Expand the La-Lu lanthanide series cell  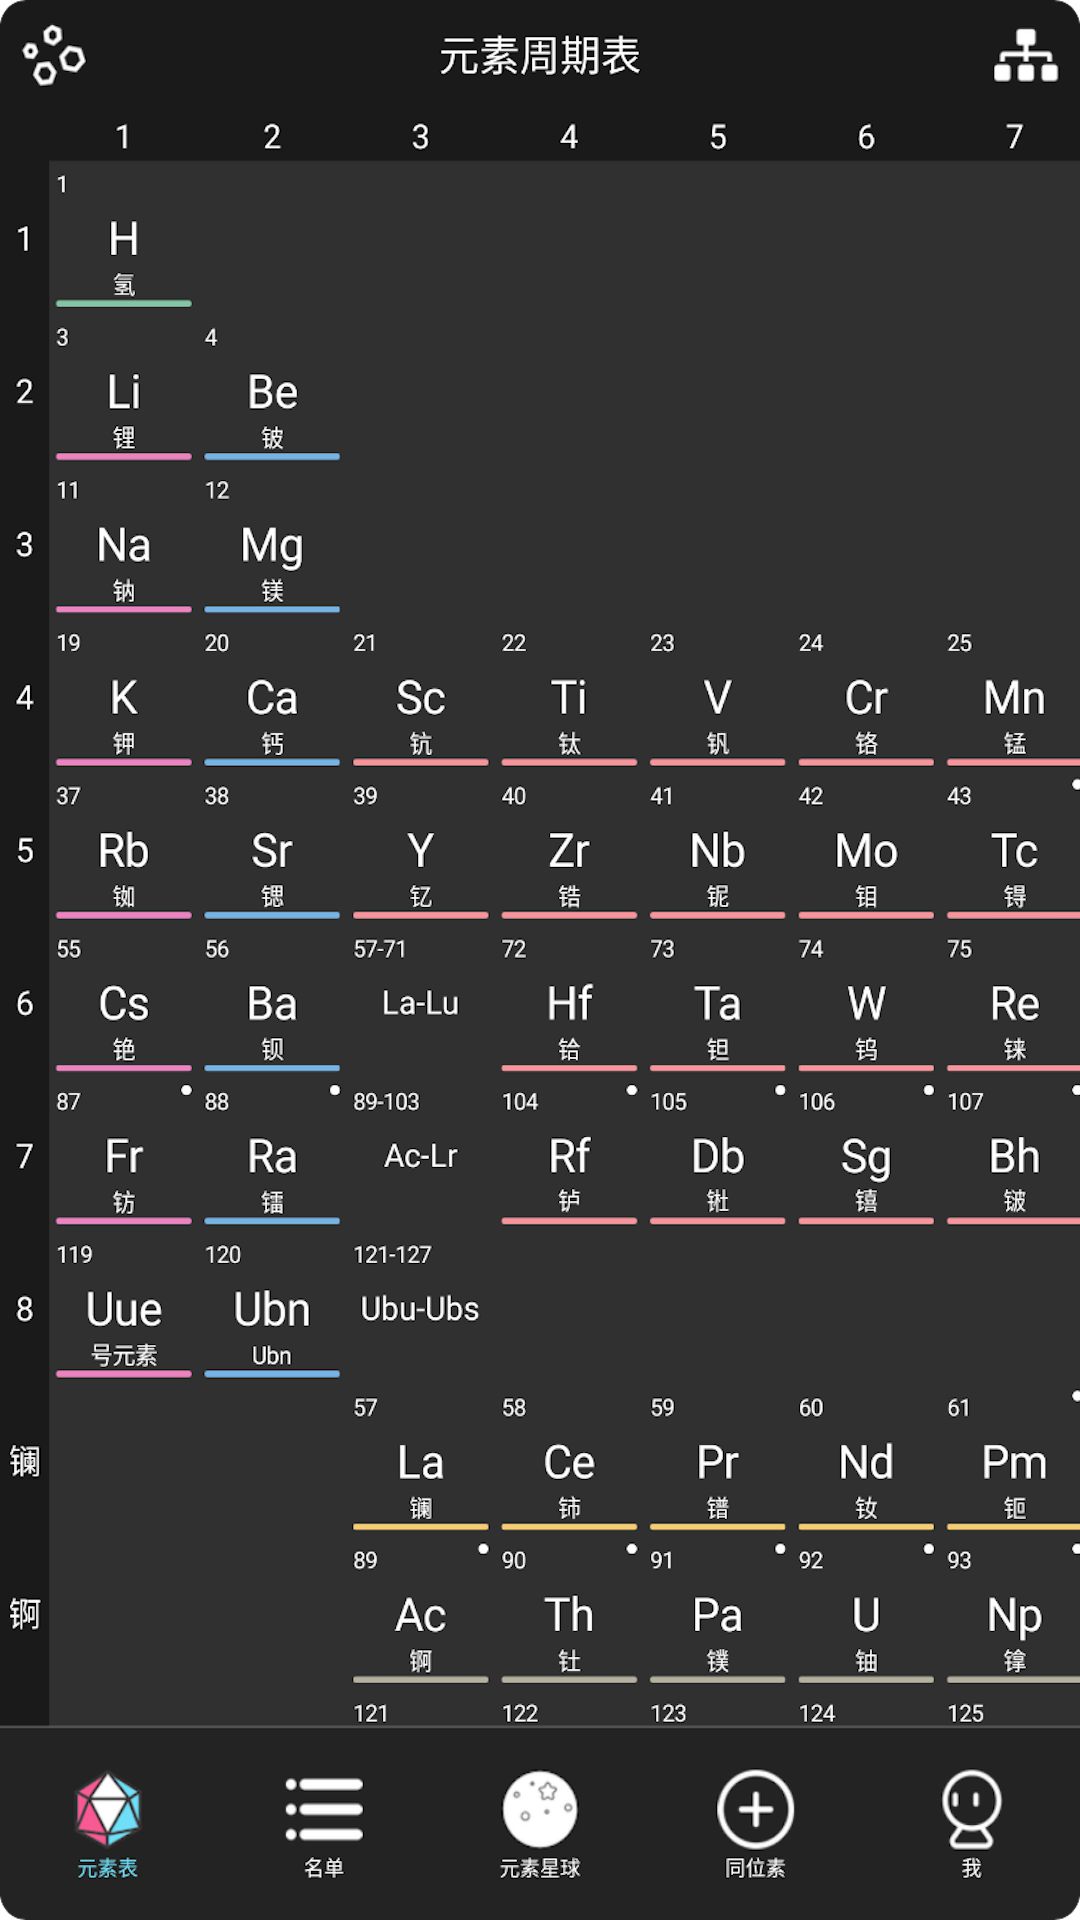[420, 1003]
